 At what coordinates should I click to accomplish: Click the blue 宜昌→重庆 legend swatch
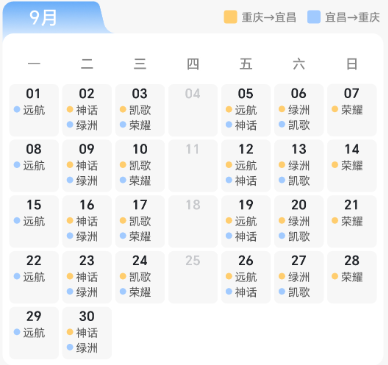314,17
